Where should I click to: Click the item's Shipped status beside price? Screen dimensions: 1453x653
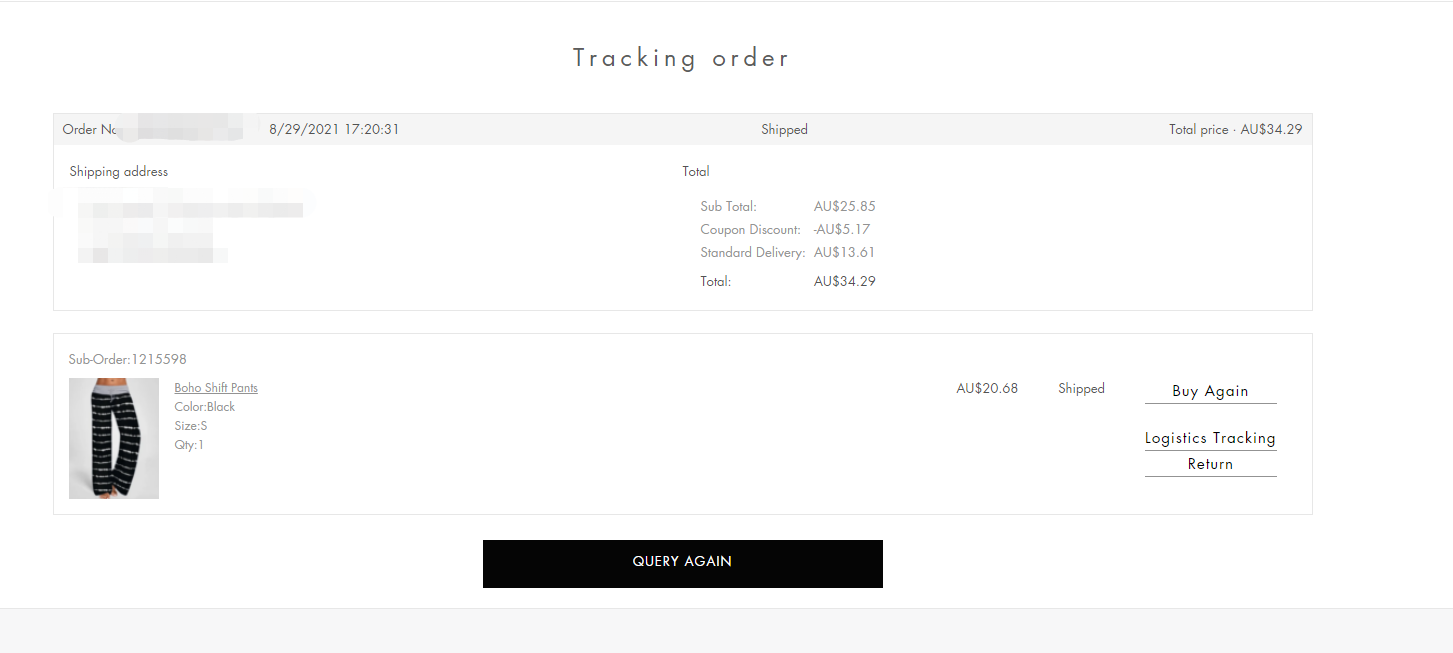(x=1081, y=388)
